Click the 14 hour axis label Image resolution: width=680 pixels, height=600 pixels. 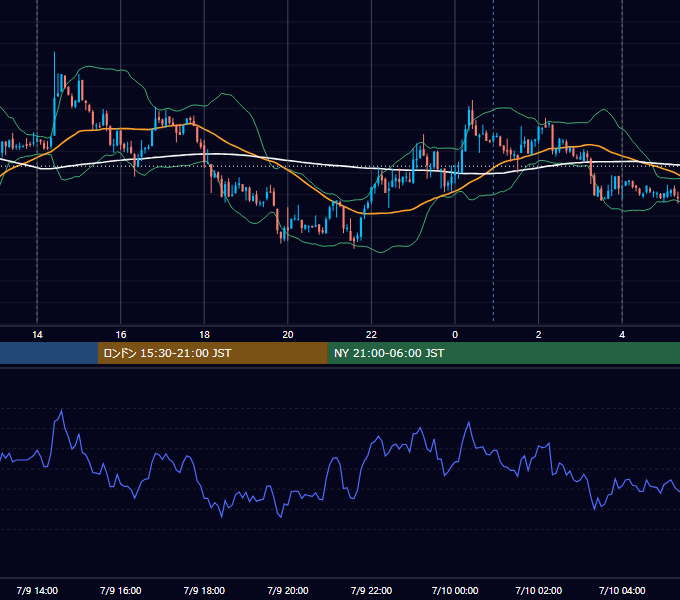tap(37, 335)
